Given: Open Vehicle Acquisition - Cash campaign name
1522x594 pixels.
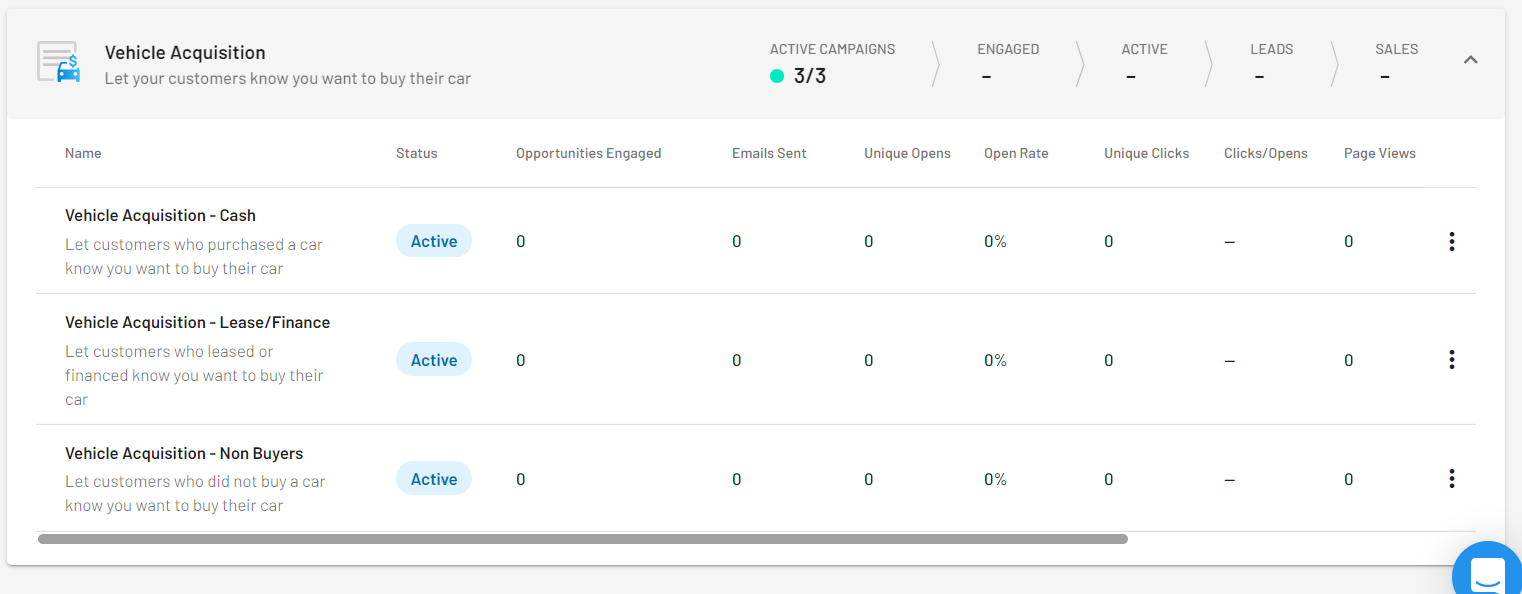Looking at the screenshot, I should click(160, 215).
